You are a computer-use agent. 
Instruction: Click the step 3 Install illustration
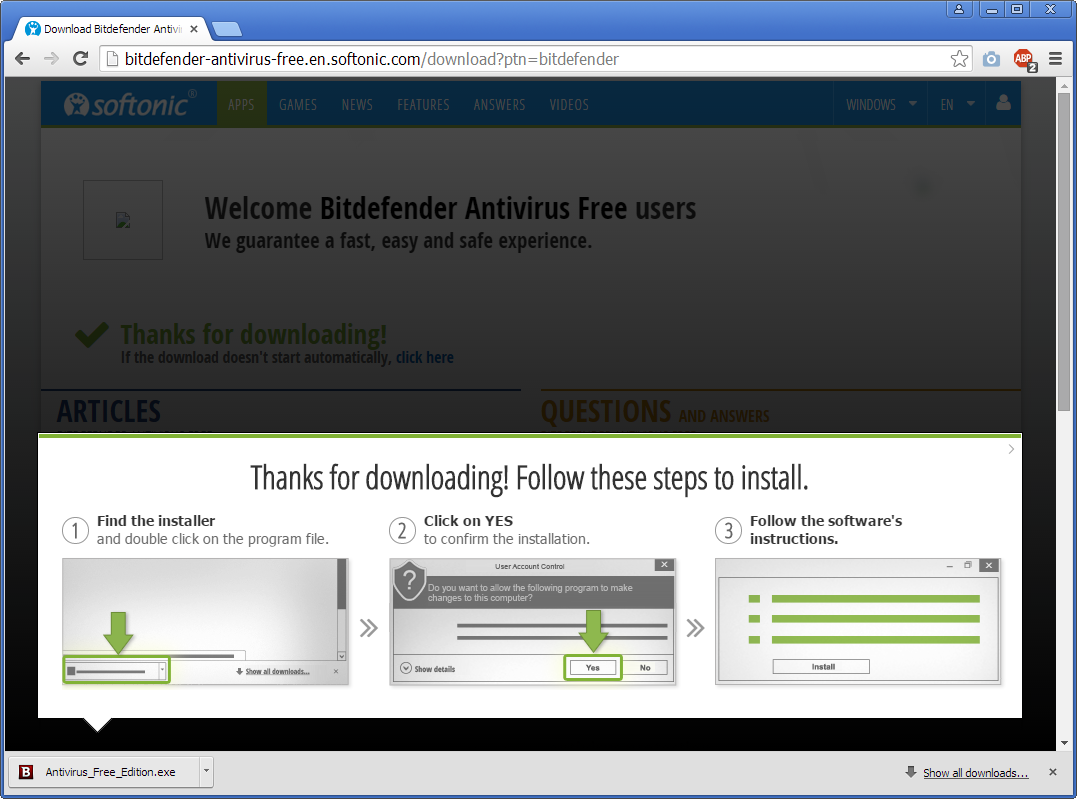click(x=858, y=621)
